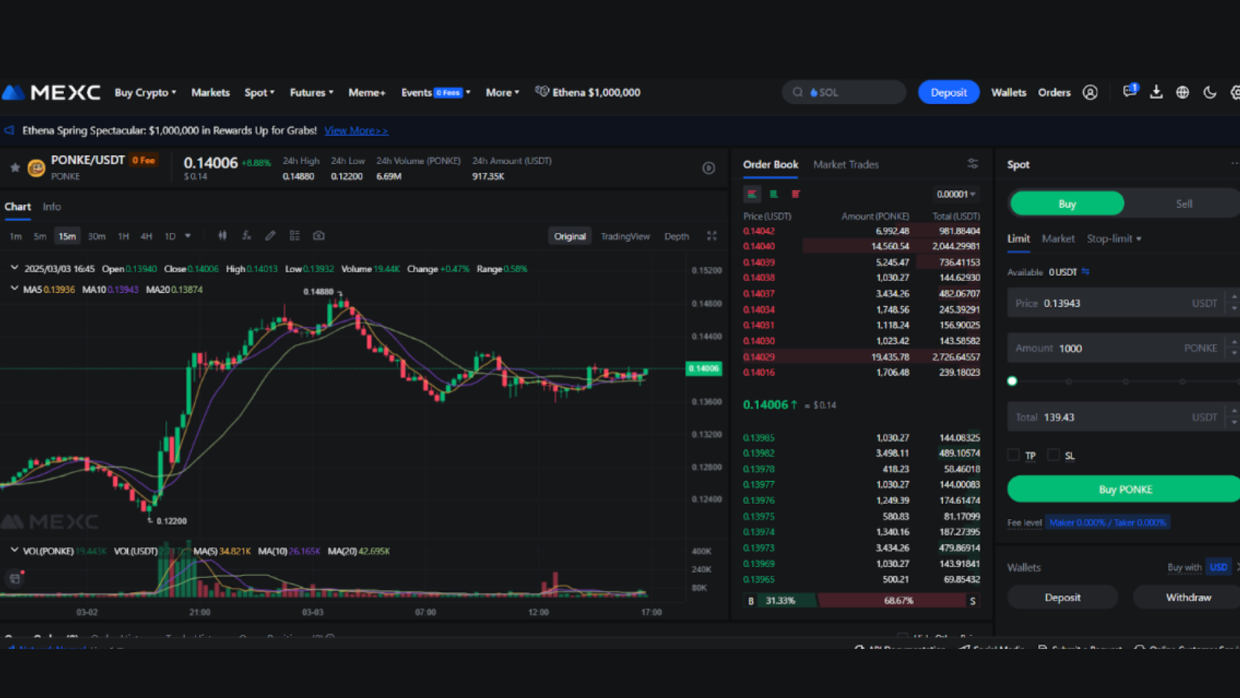The image size is (1240, 698).
Task: Open the Meme+ menu
Action: pyautogui.click(x=367, y=92)
